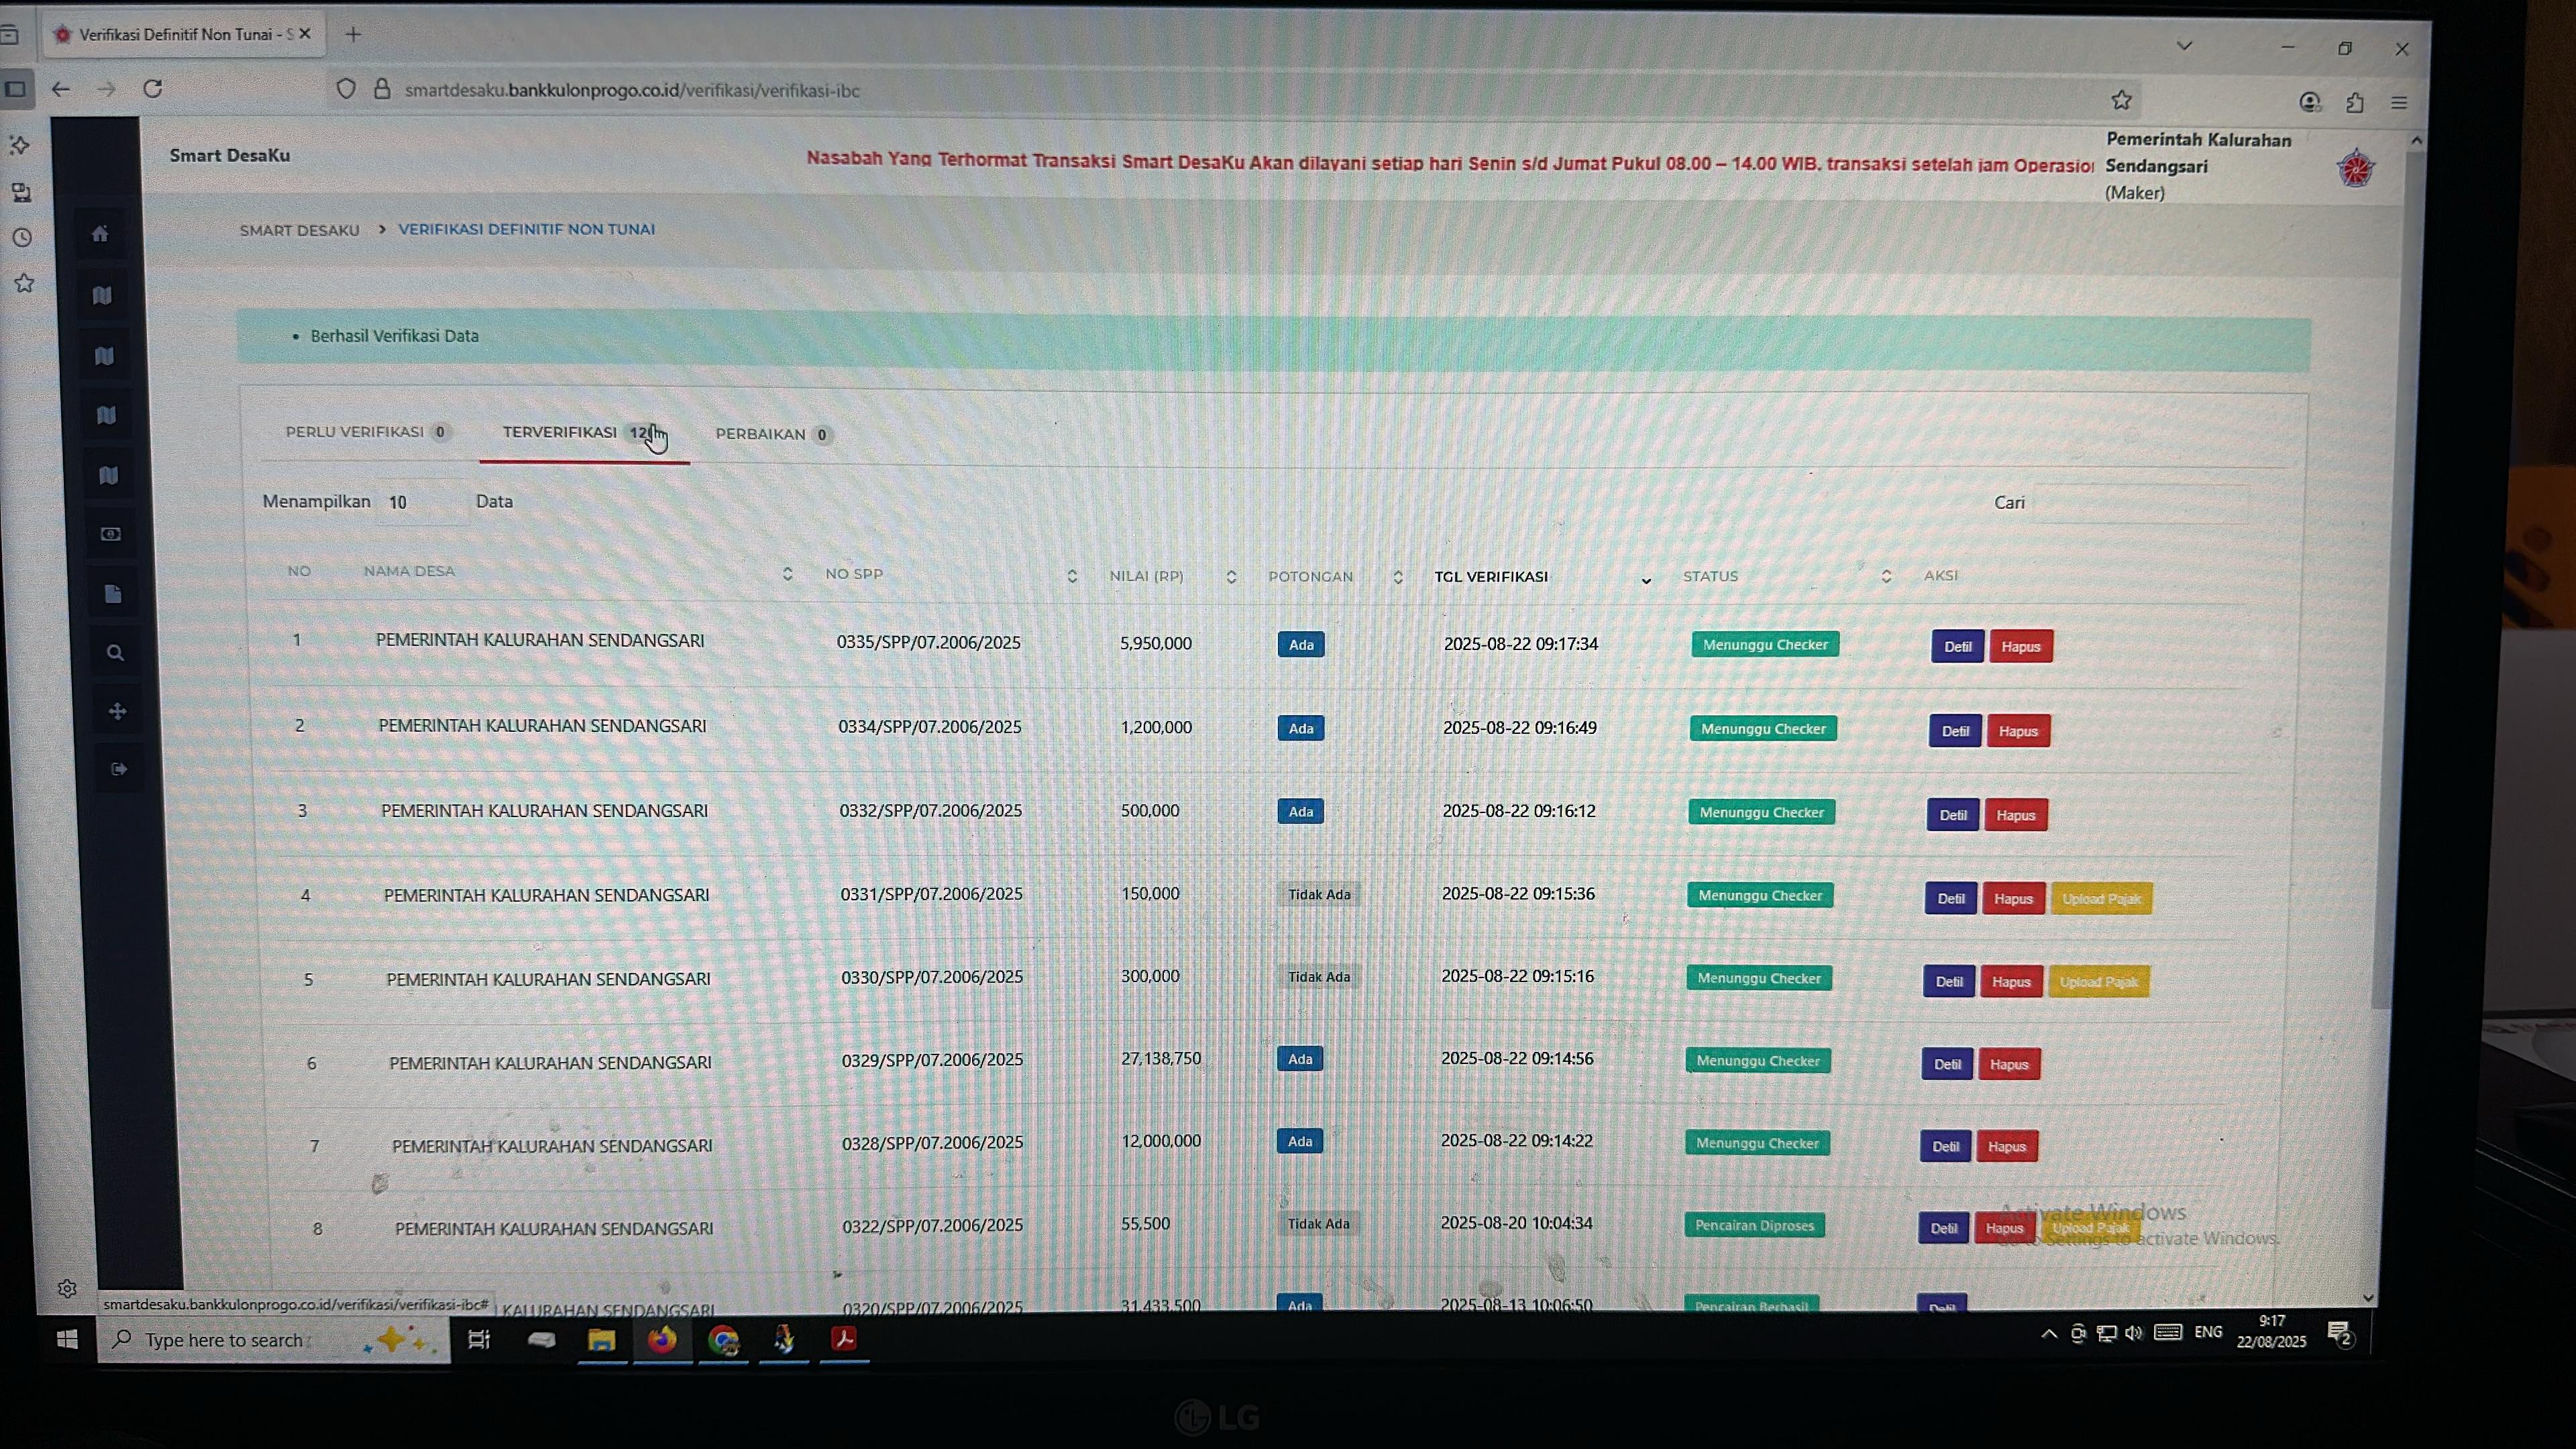This screenshot has width=2576, height=1449.
Task: Click the Verifikasi Definitif Non Tunai breadcrumb
Action: (x=527, y=229)
